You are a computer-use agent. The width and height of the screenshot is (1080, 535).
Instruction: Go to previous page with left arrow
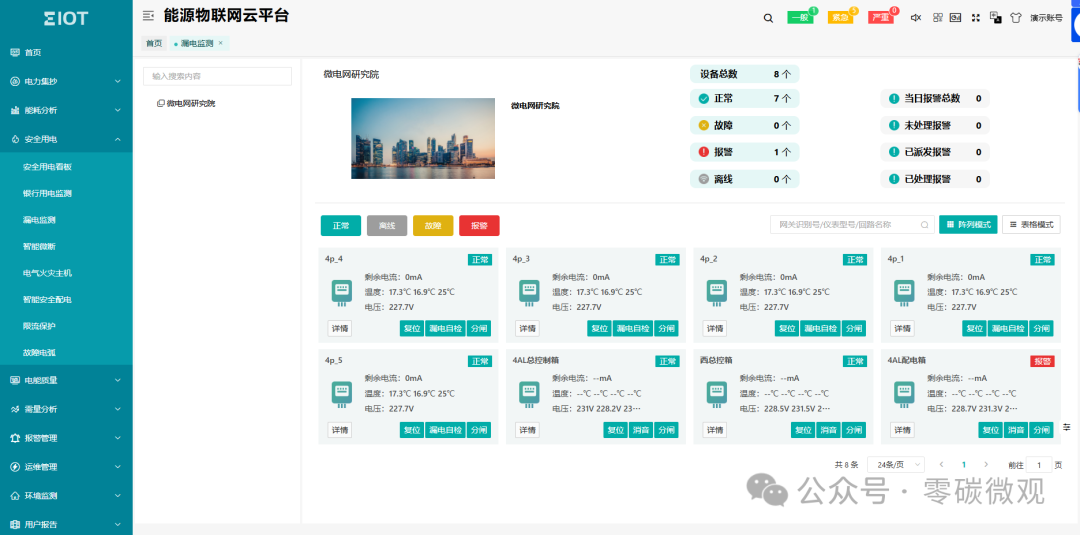(942, 465)
